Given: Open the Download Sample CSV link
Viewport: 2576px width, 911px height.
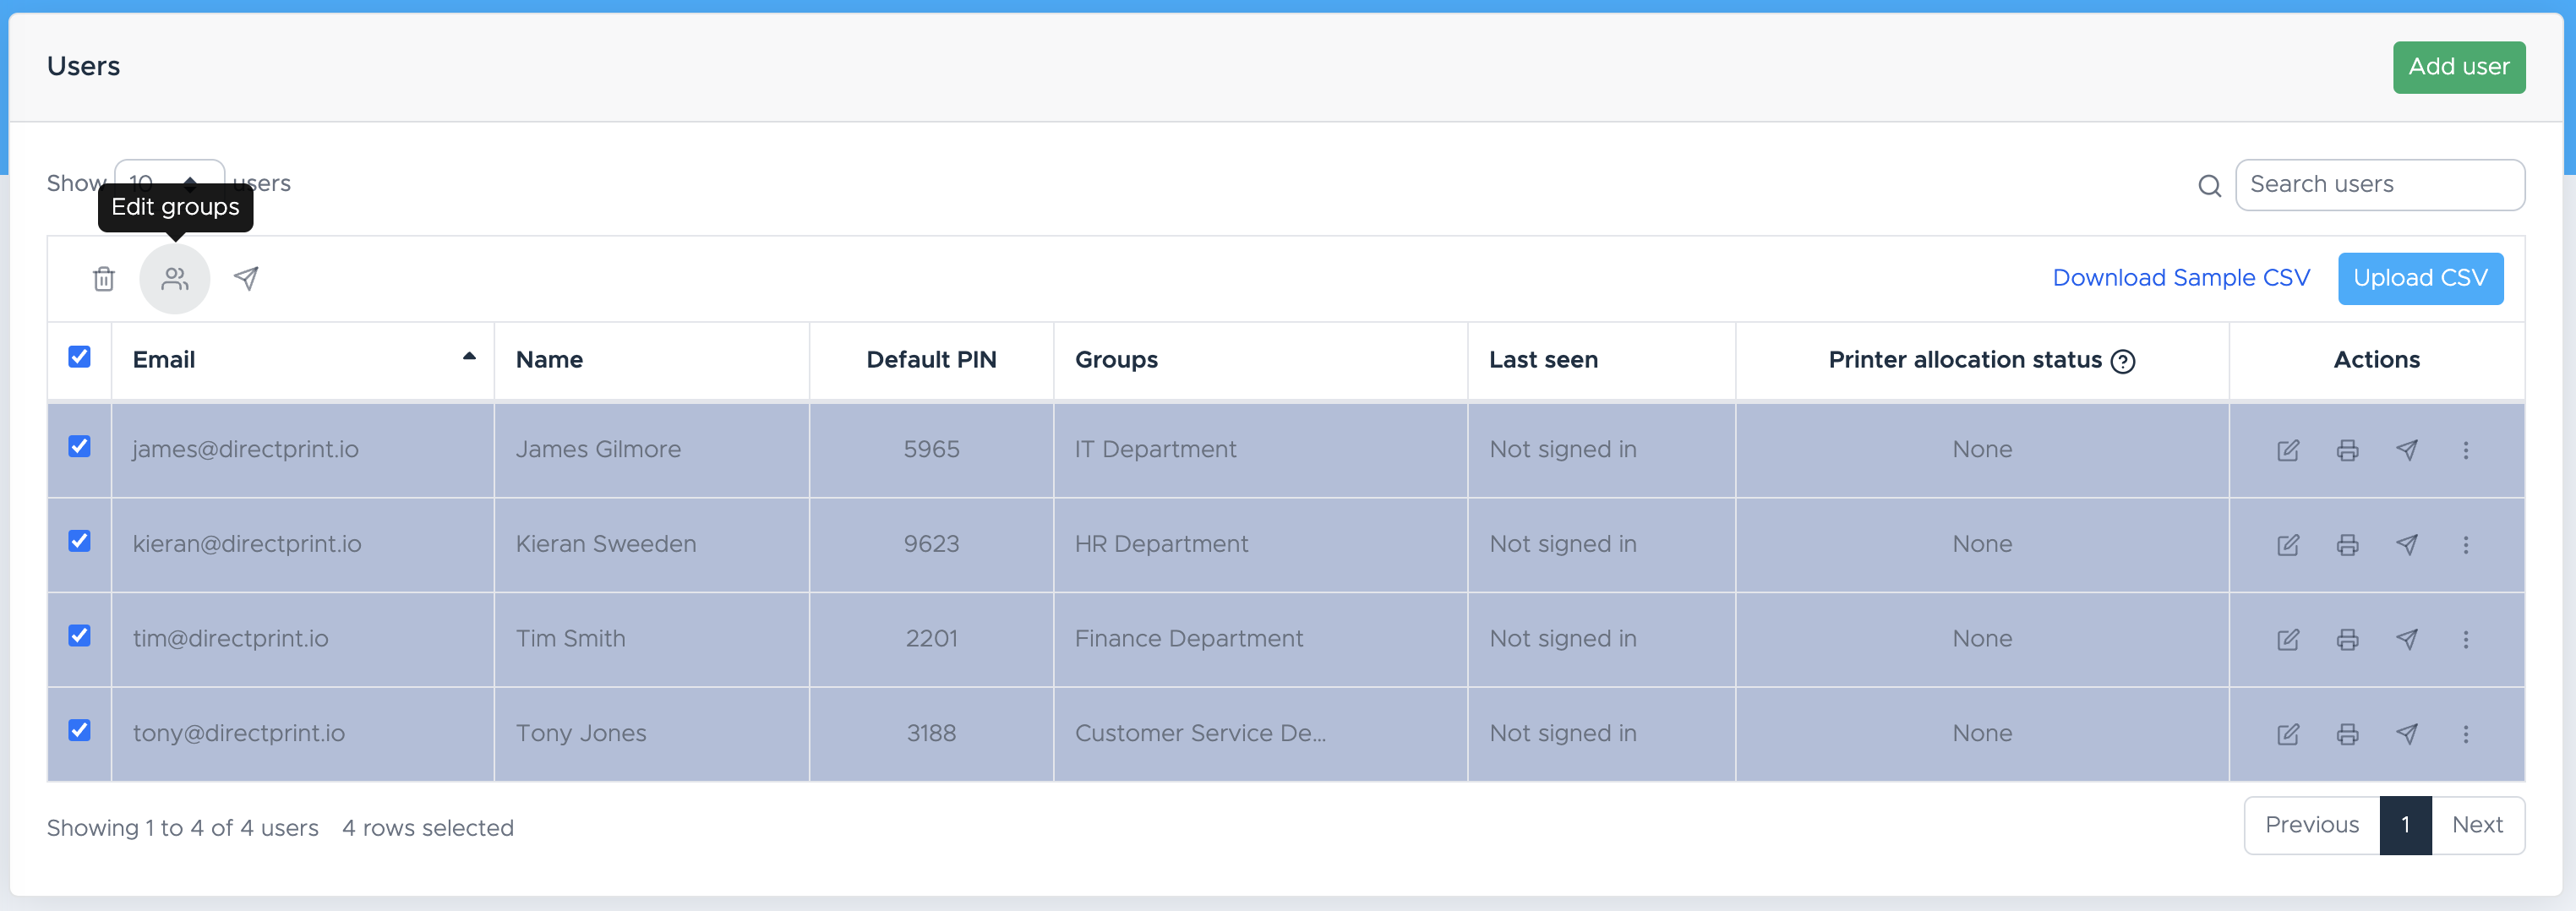Looking at the screenshot, I should [x=2181, y=278].
